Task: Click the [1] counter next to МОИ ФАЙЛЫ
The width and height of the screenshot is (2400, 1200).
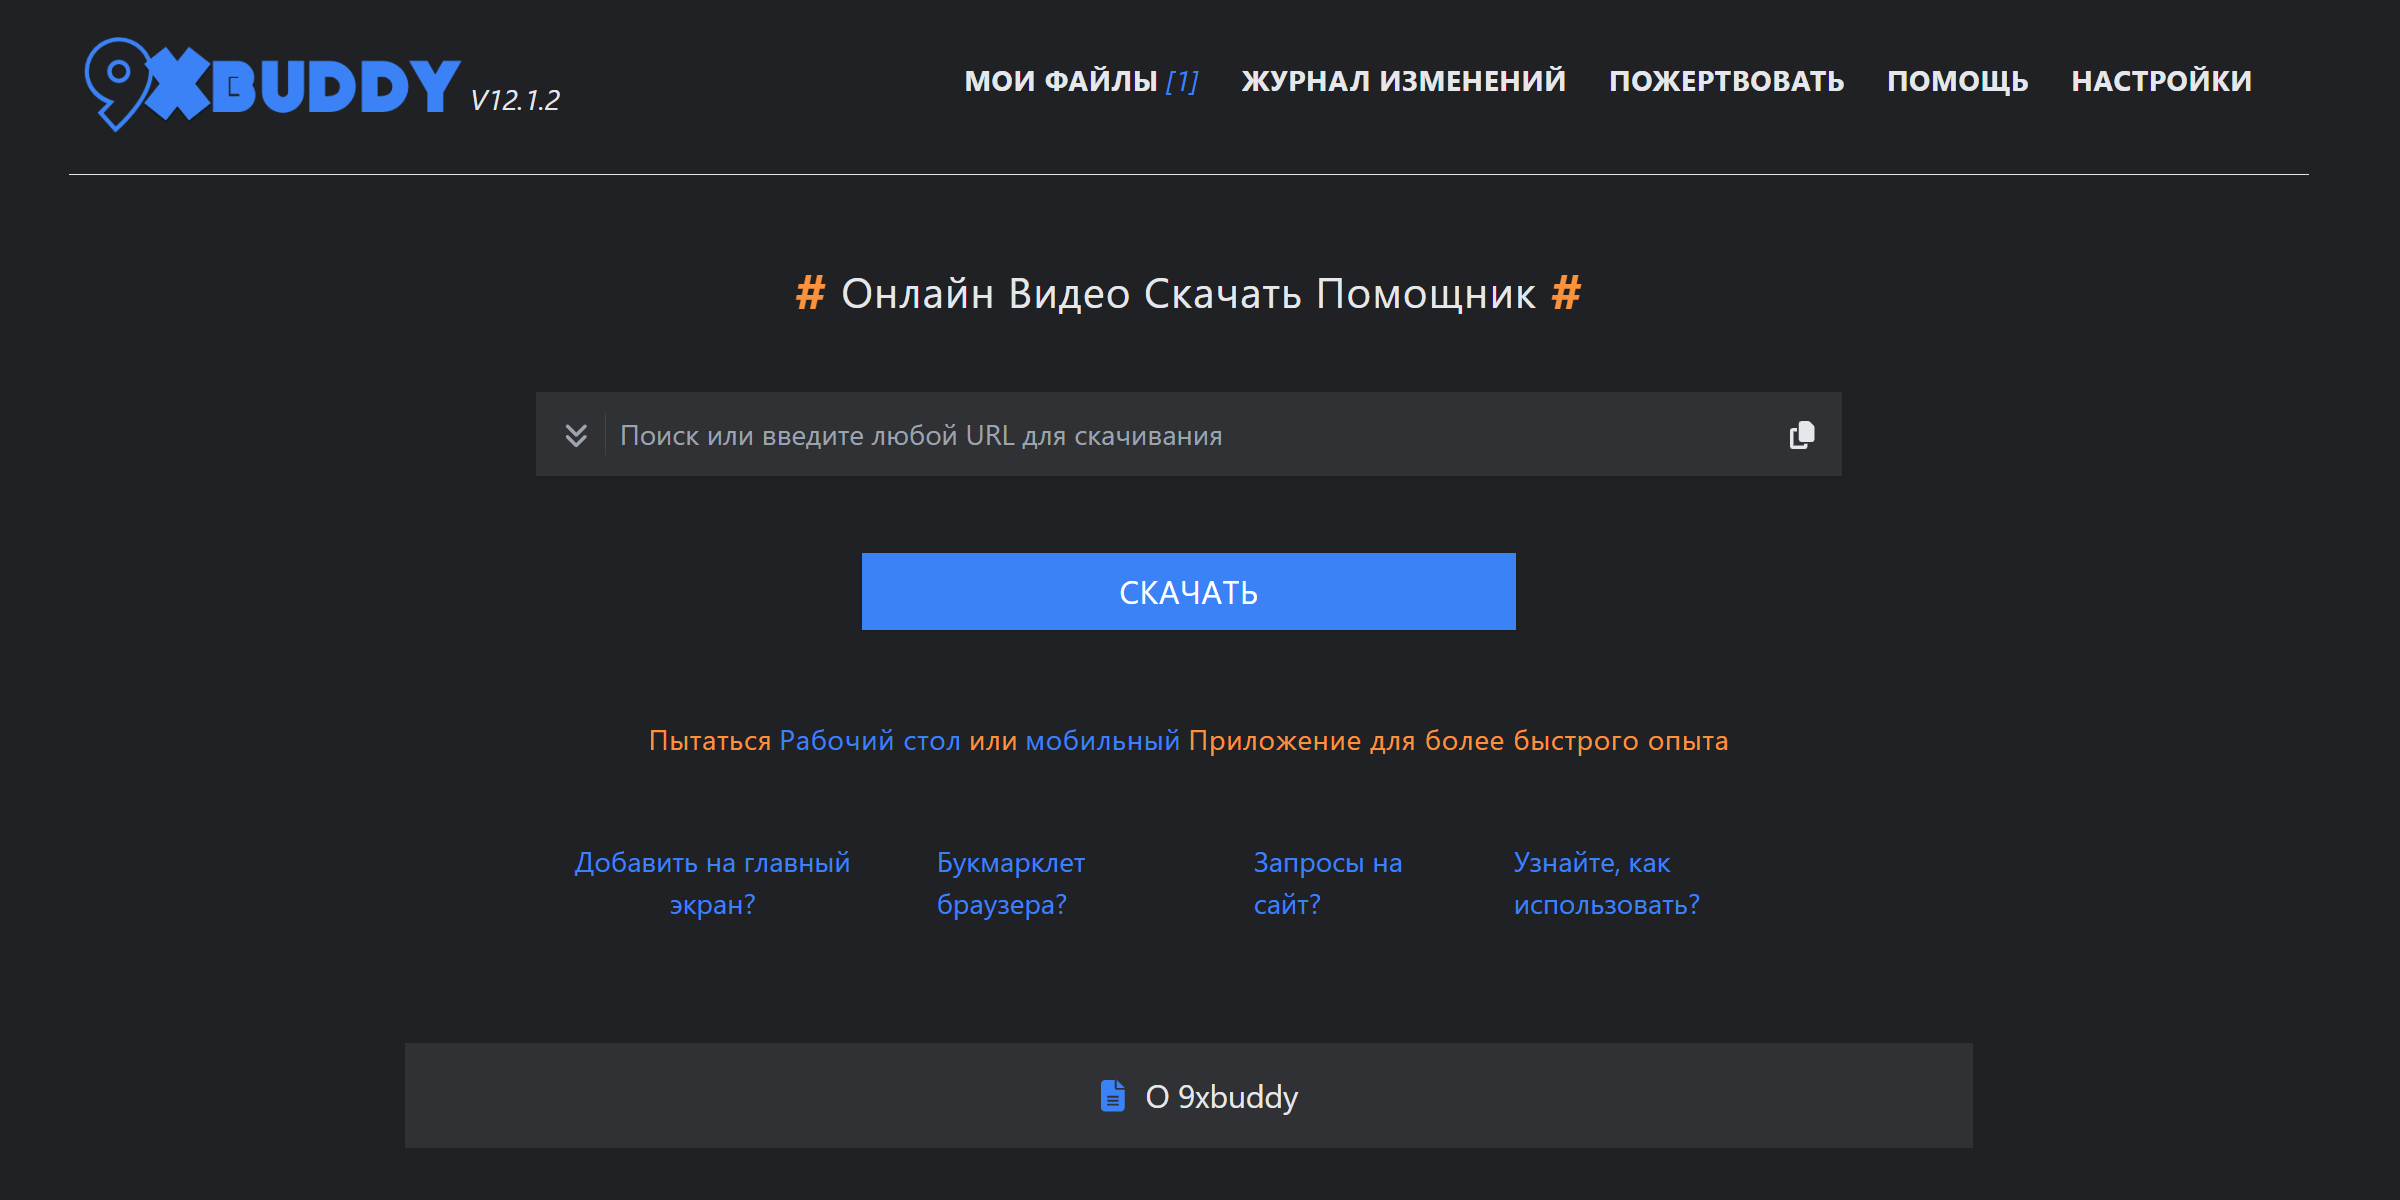Action: click(x=1184, y=80)
